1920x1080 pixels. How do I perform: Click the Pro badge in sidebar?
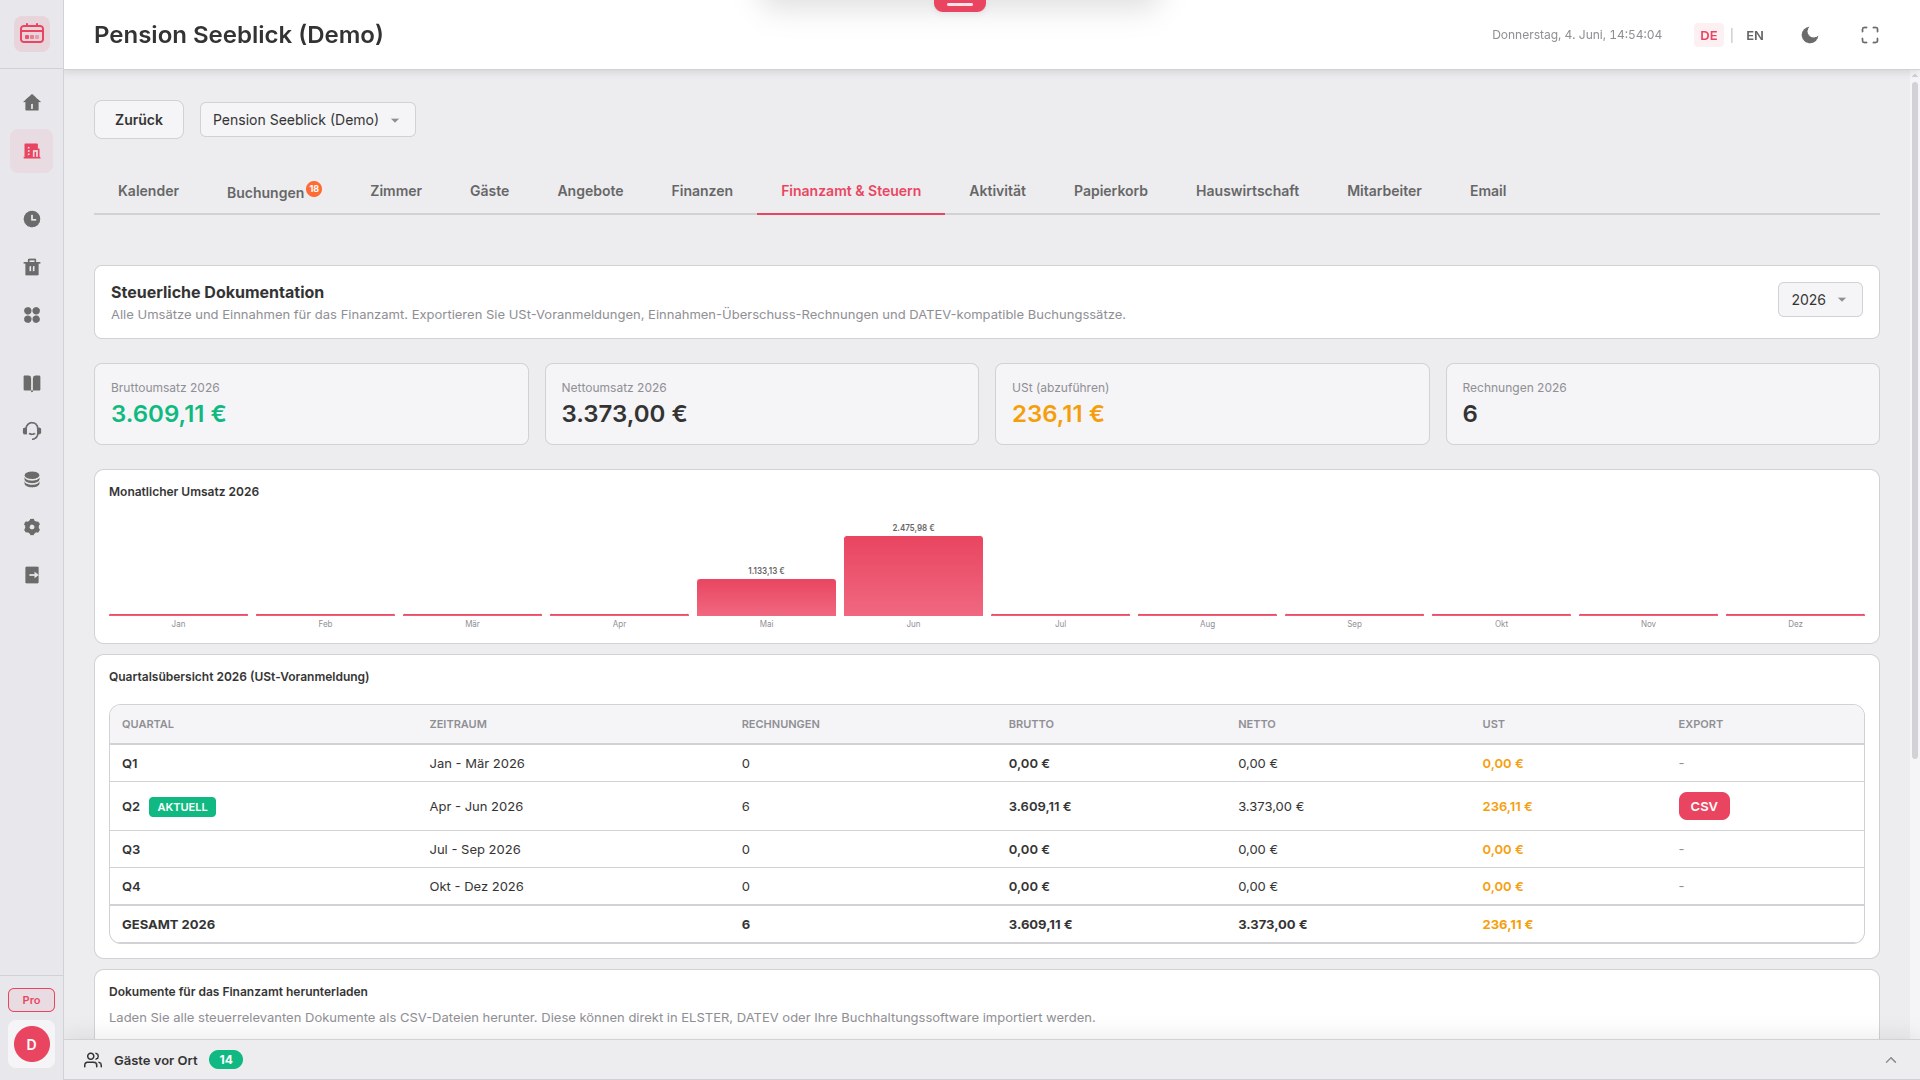coord(32,1000)
